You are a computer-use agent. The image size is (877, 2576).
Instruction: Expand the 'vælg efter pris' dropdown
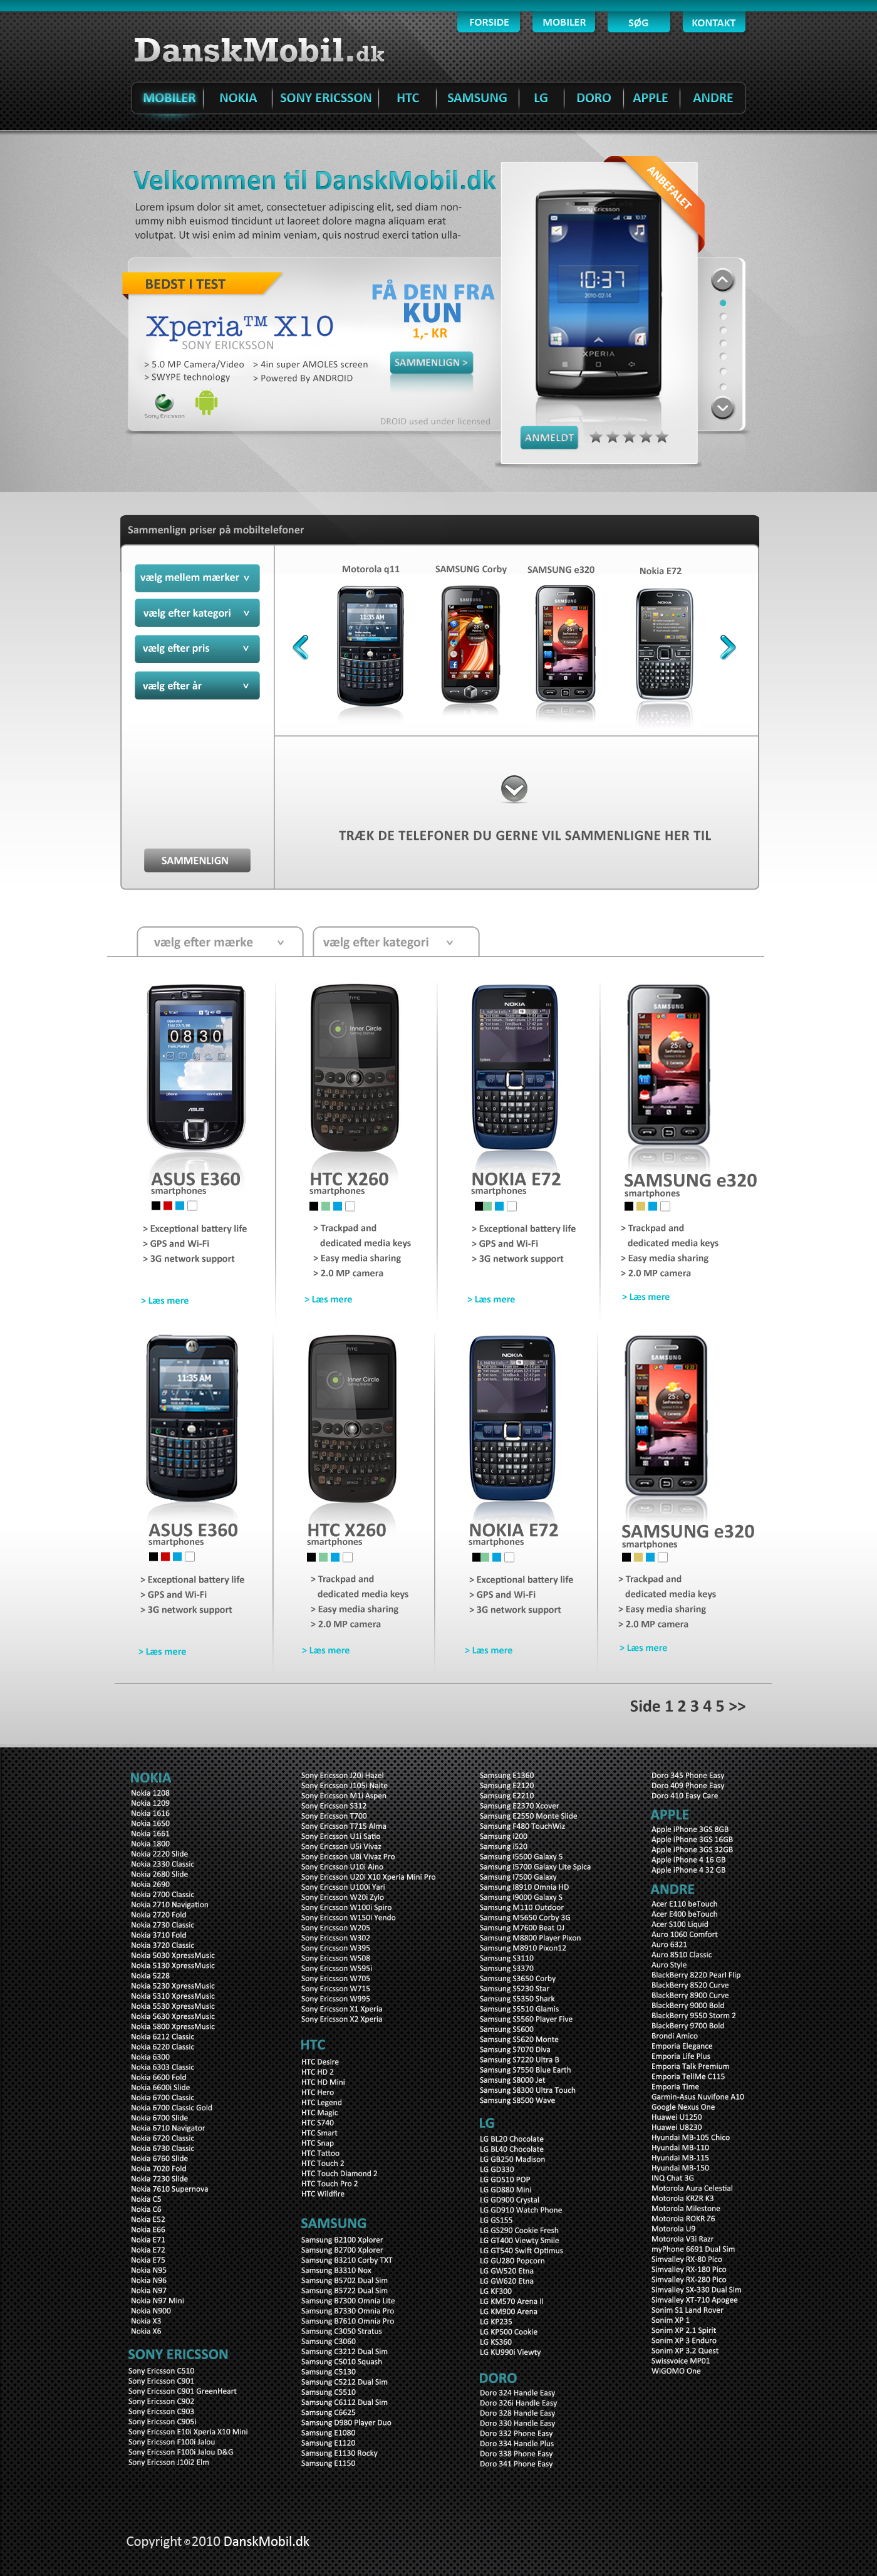(197, 648)
